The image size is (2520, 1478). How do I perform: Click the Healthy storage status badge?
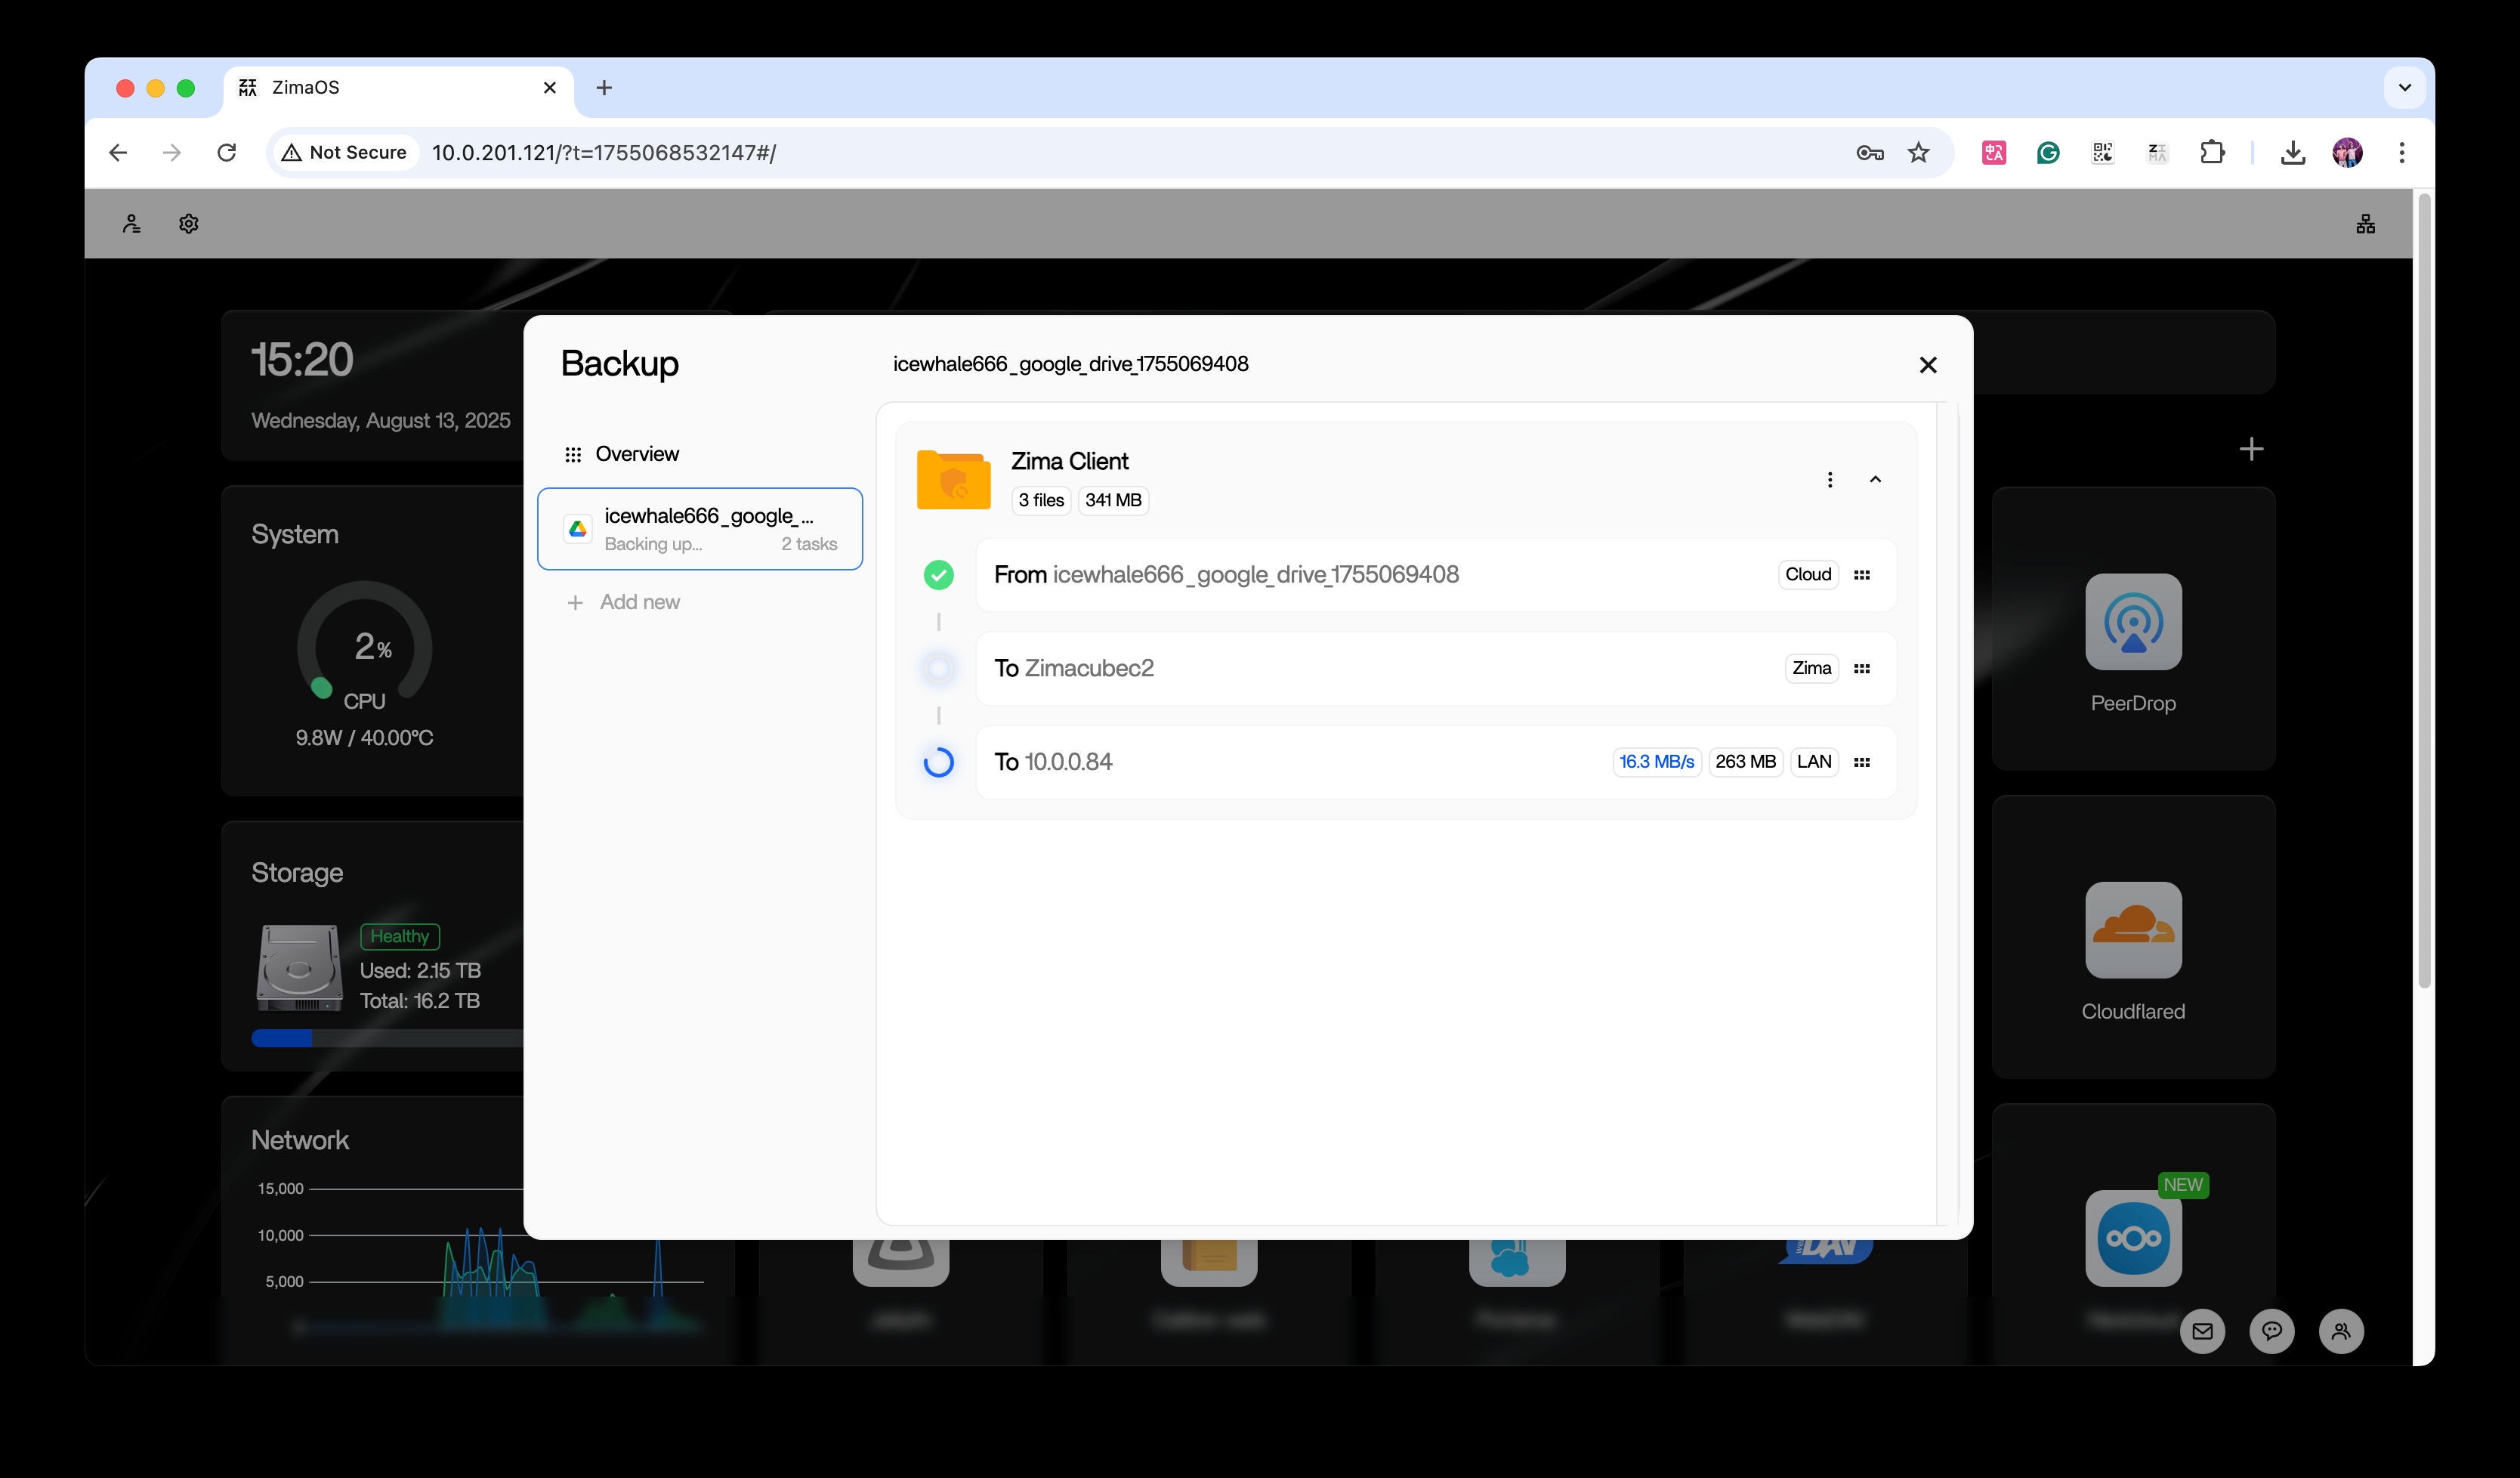click(x=400, y=936)
